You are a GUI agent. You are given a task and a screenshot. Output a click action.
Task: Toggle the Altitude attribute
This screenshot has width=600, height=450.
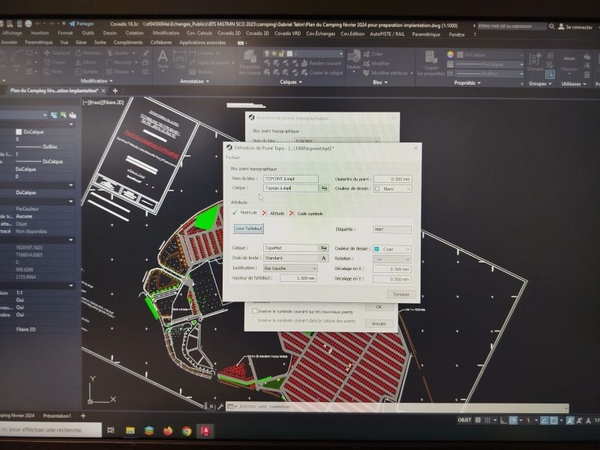[266, 213]
